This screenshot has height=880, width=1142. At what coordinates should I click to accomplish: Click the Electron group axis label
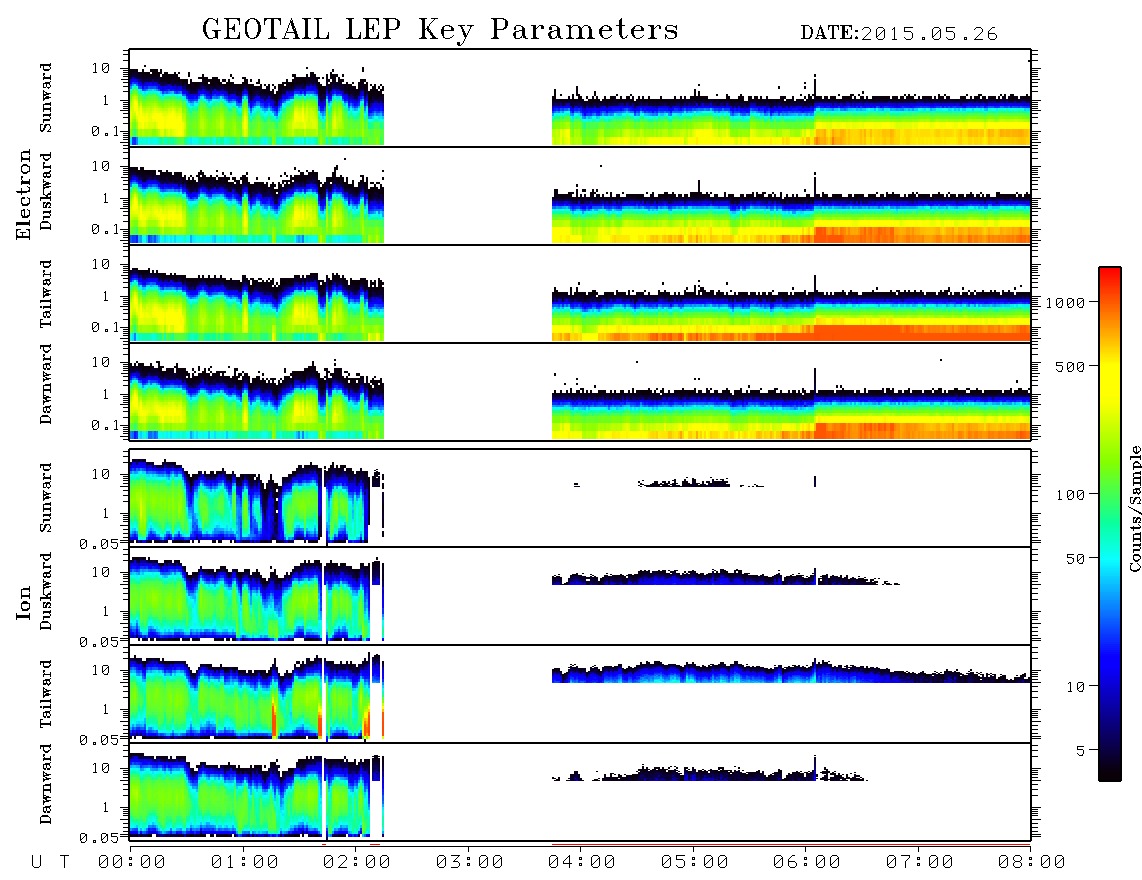(23, 194)
